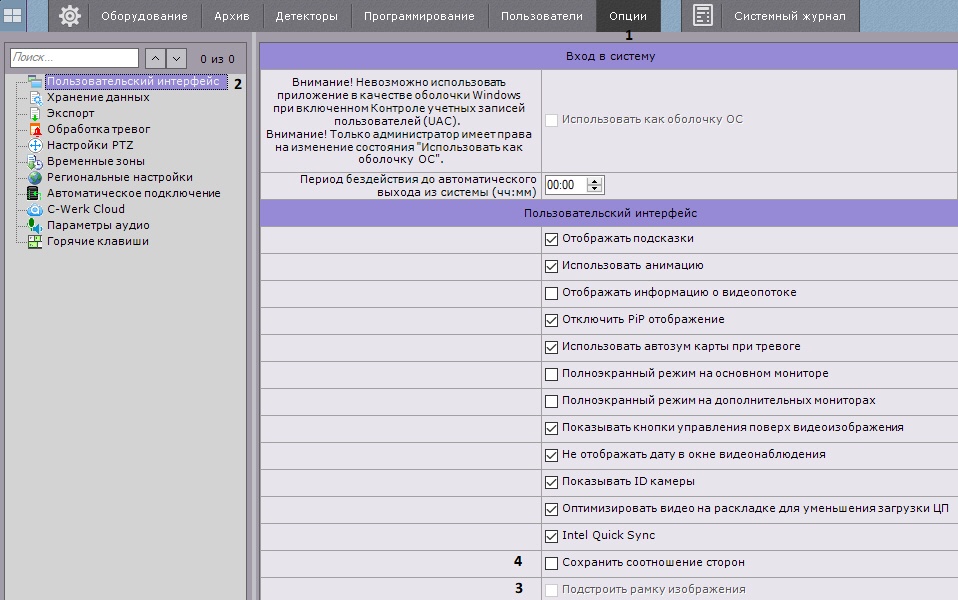Check Сохранить соотношение сторон option
The width and height of the screenshot is (958, 600).
pos(551,563)
